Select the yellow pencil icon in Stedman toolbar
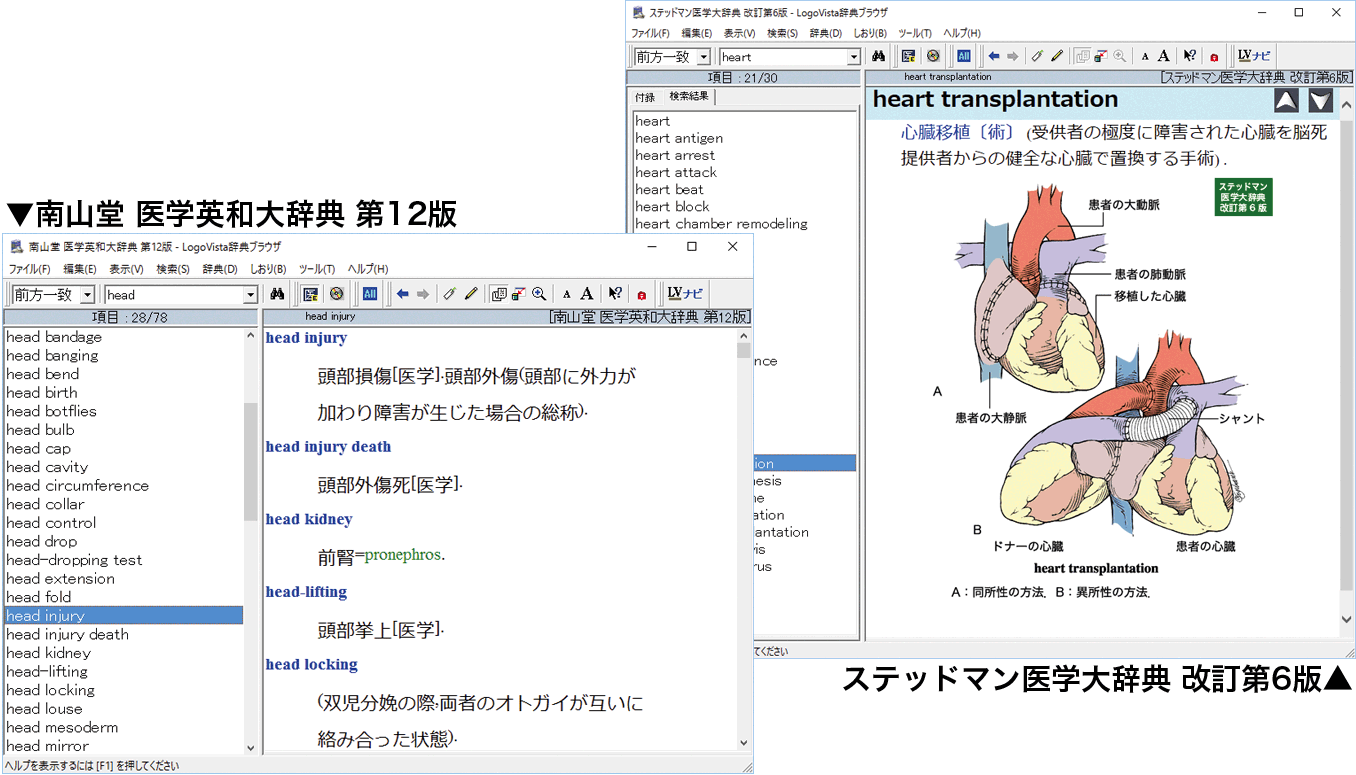This screenshot has height=775, width=1356. (x=1057, y=56)
